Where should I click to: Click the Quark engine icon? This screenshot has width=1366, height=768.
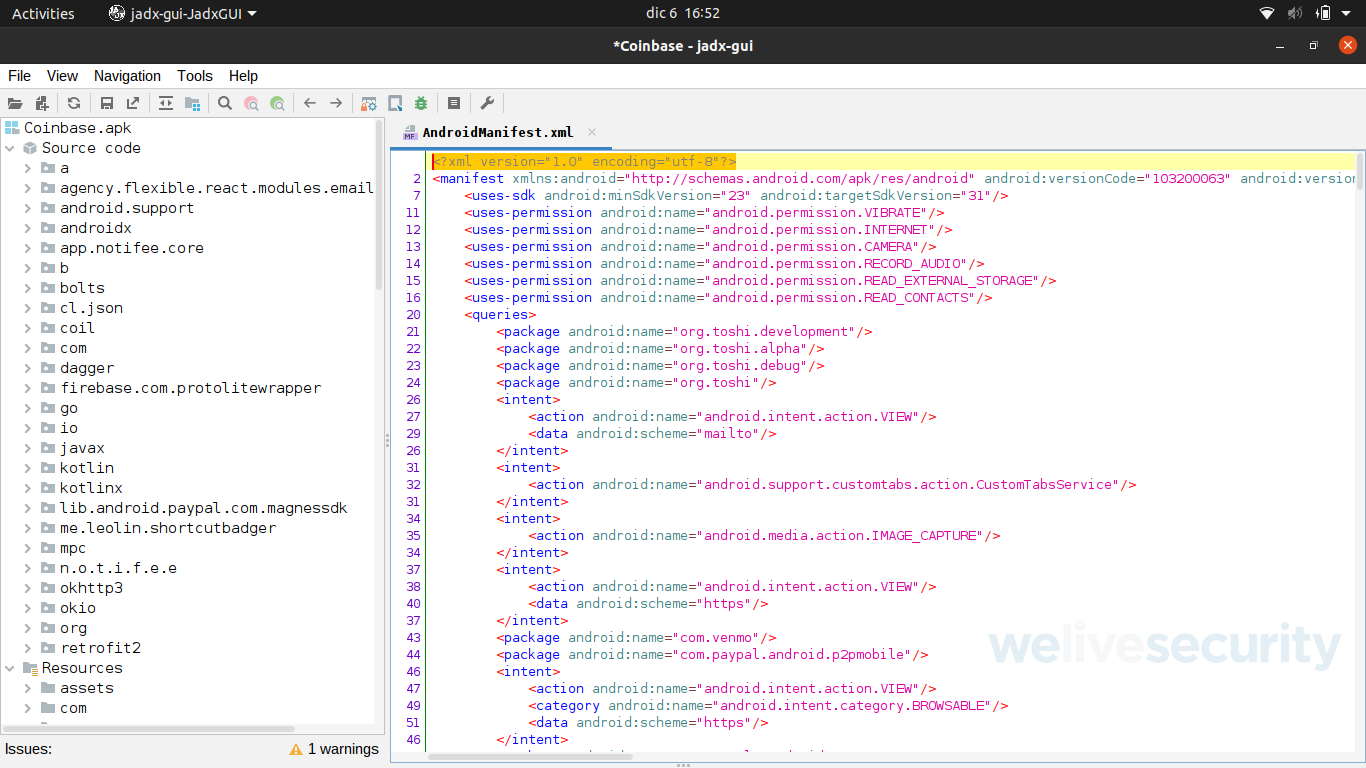(395, 103)
